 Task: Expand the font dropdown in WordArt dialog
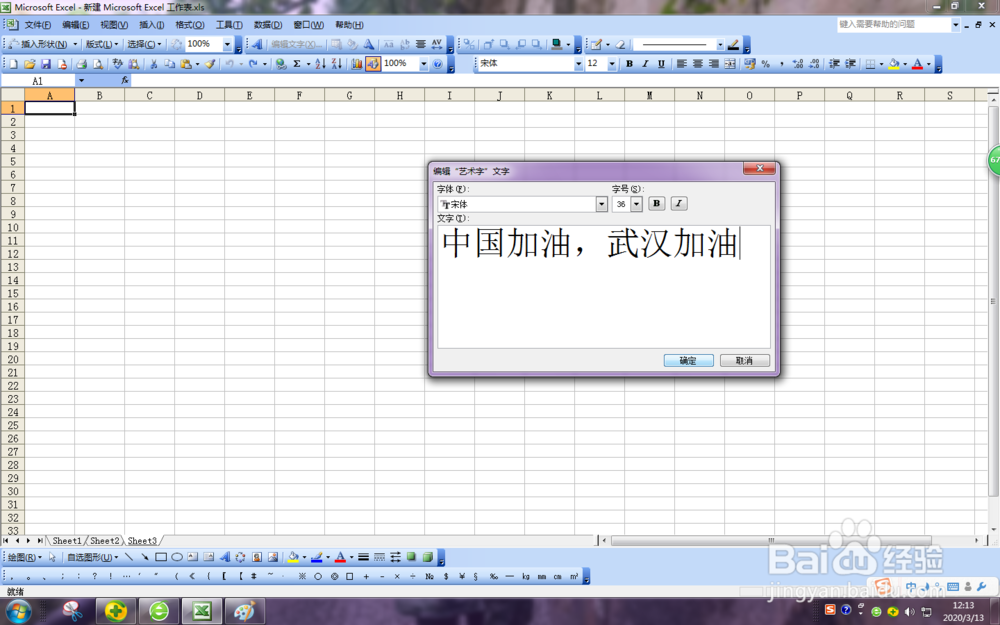tap(601, 204)
